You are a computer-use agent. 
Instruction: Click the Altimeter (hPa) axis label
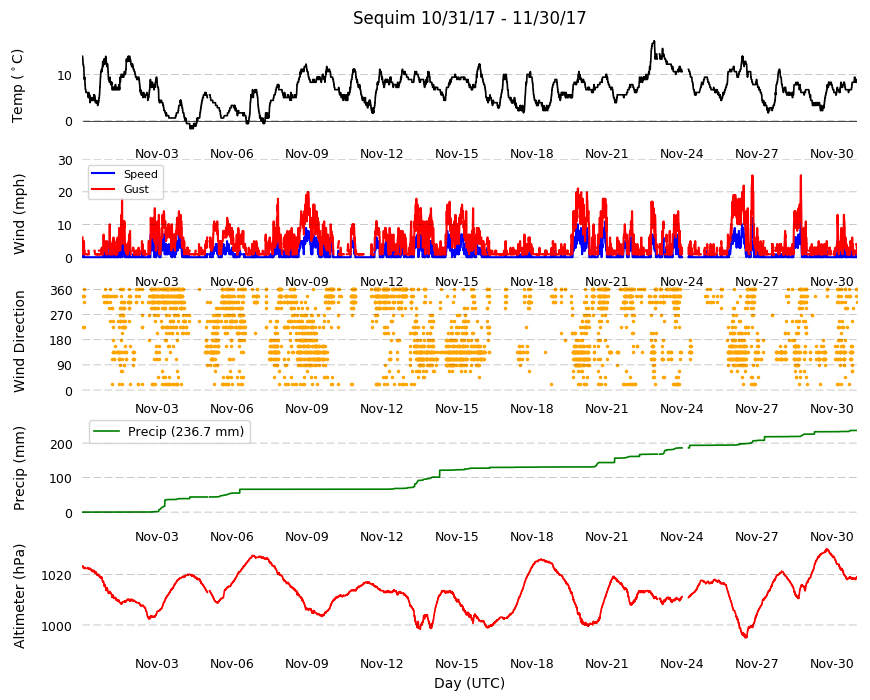[x=19, y=596]
